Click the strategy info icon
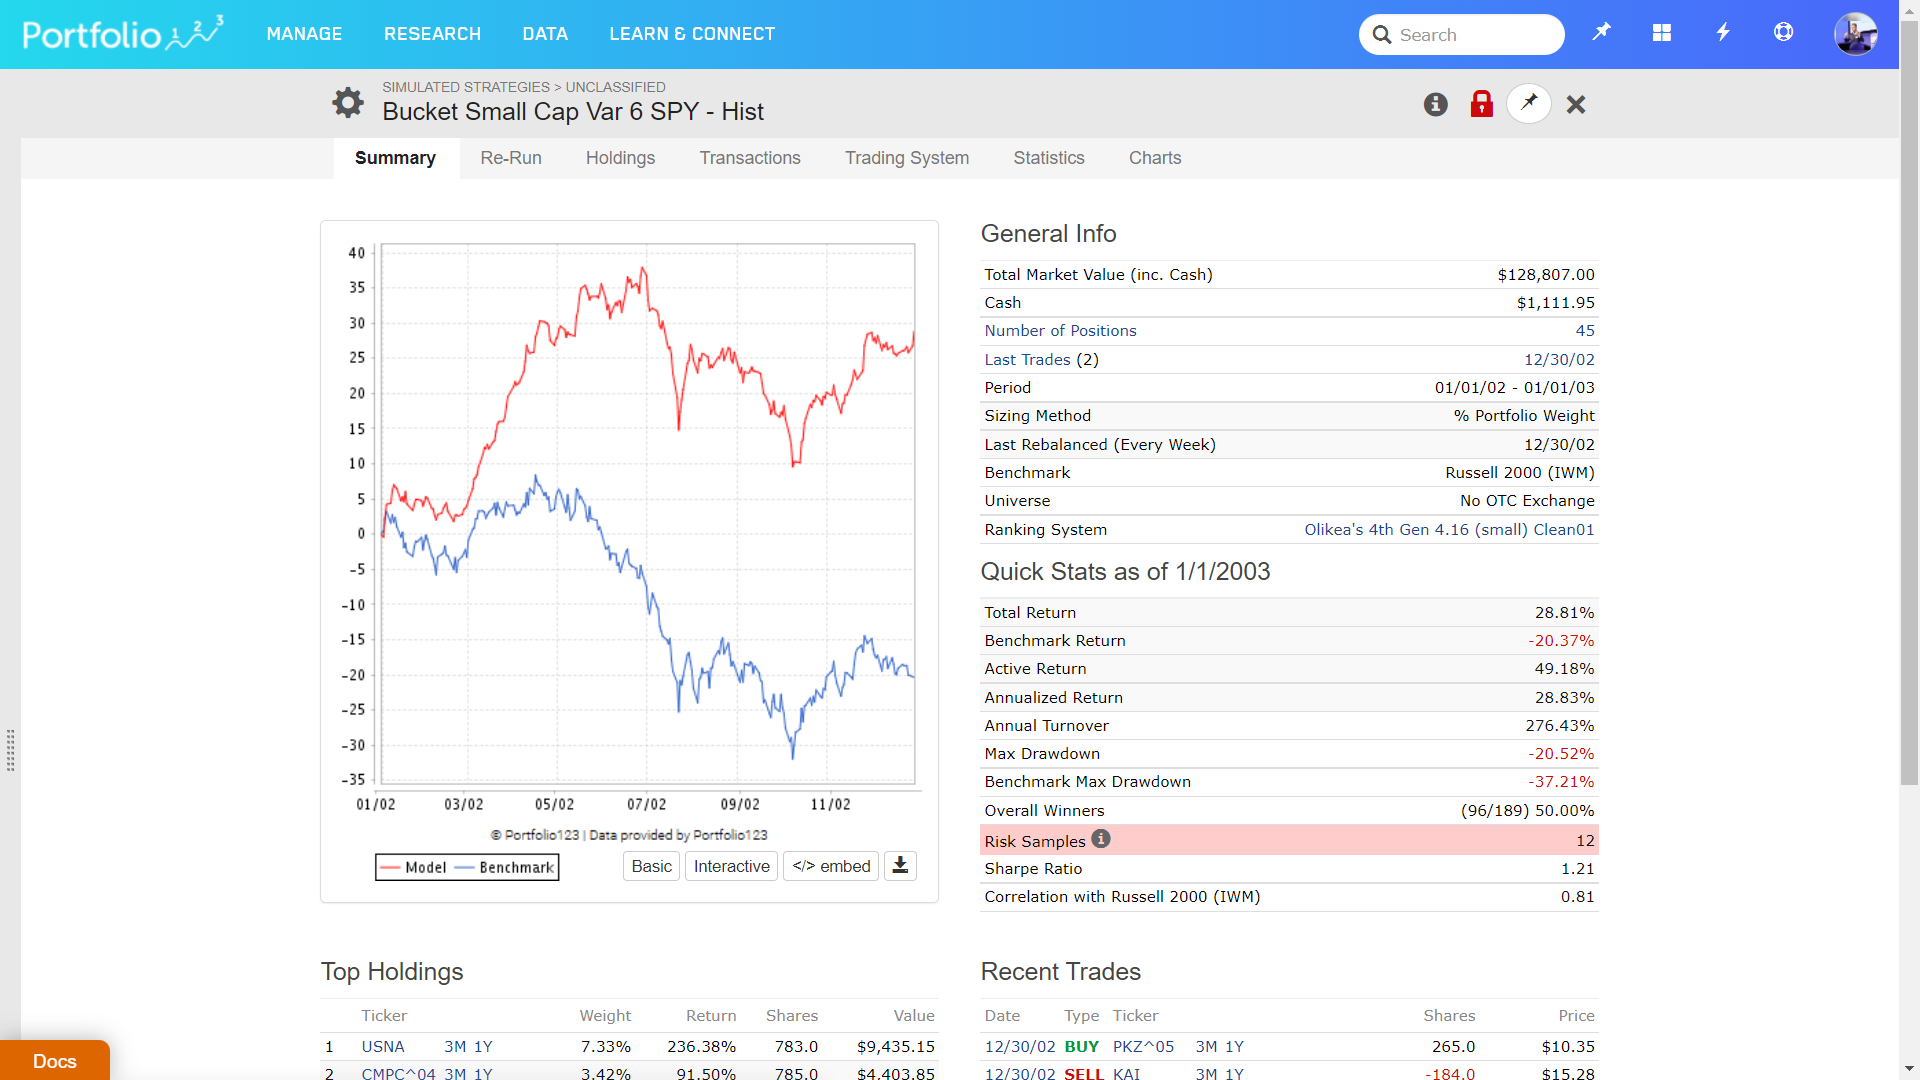Viewport: 1920px width, 1080px height. tap(1435, 104)
